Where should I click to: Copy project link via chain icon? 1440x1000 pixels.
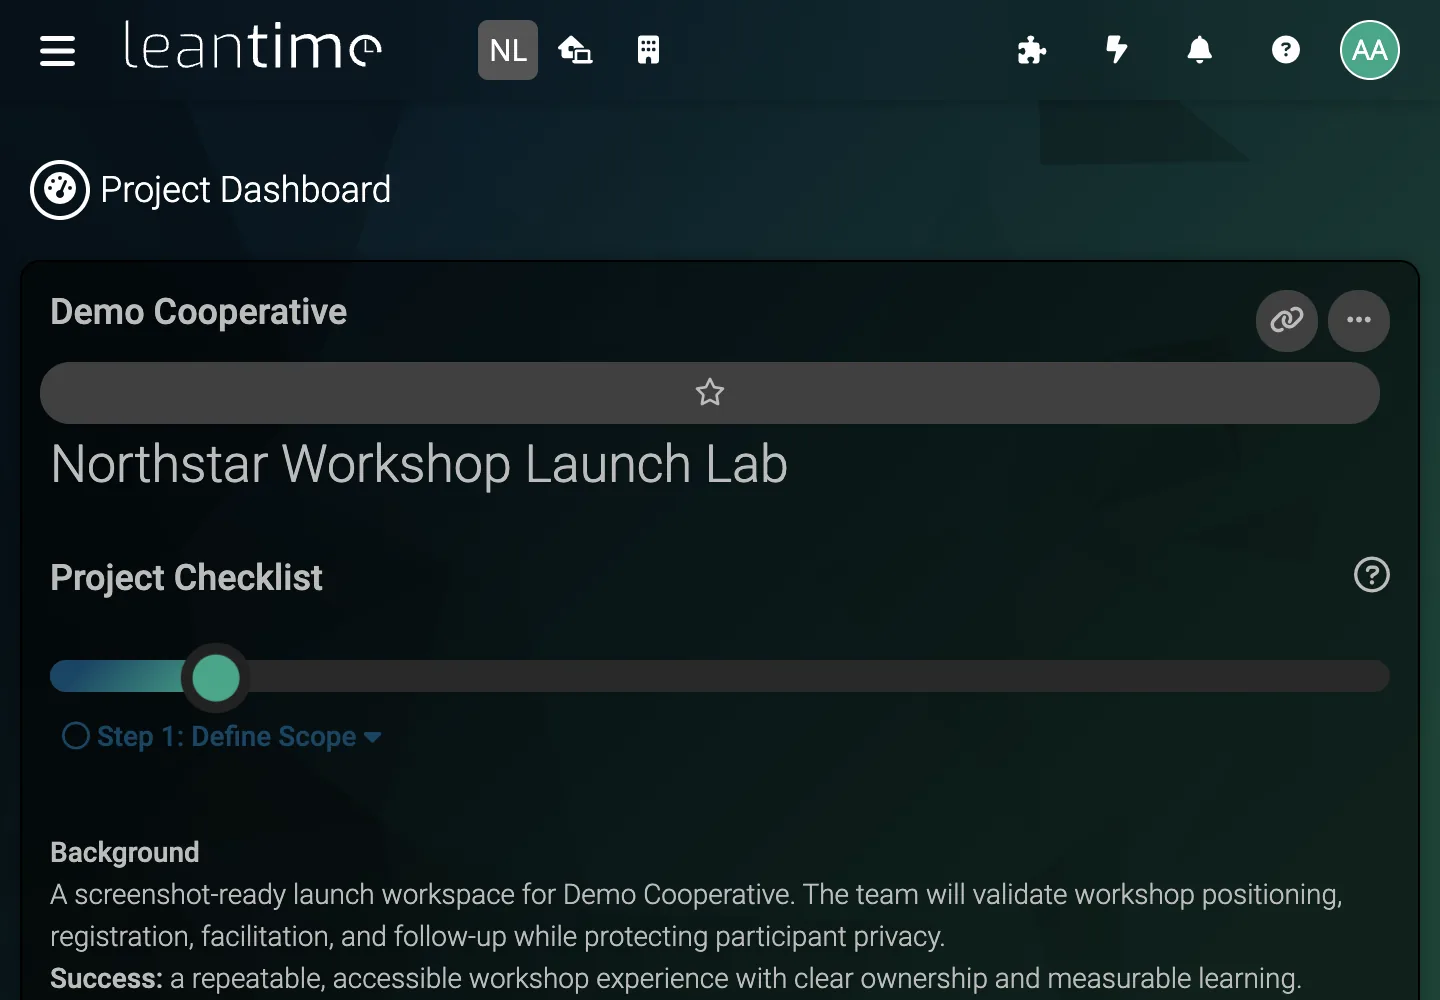1287,321
